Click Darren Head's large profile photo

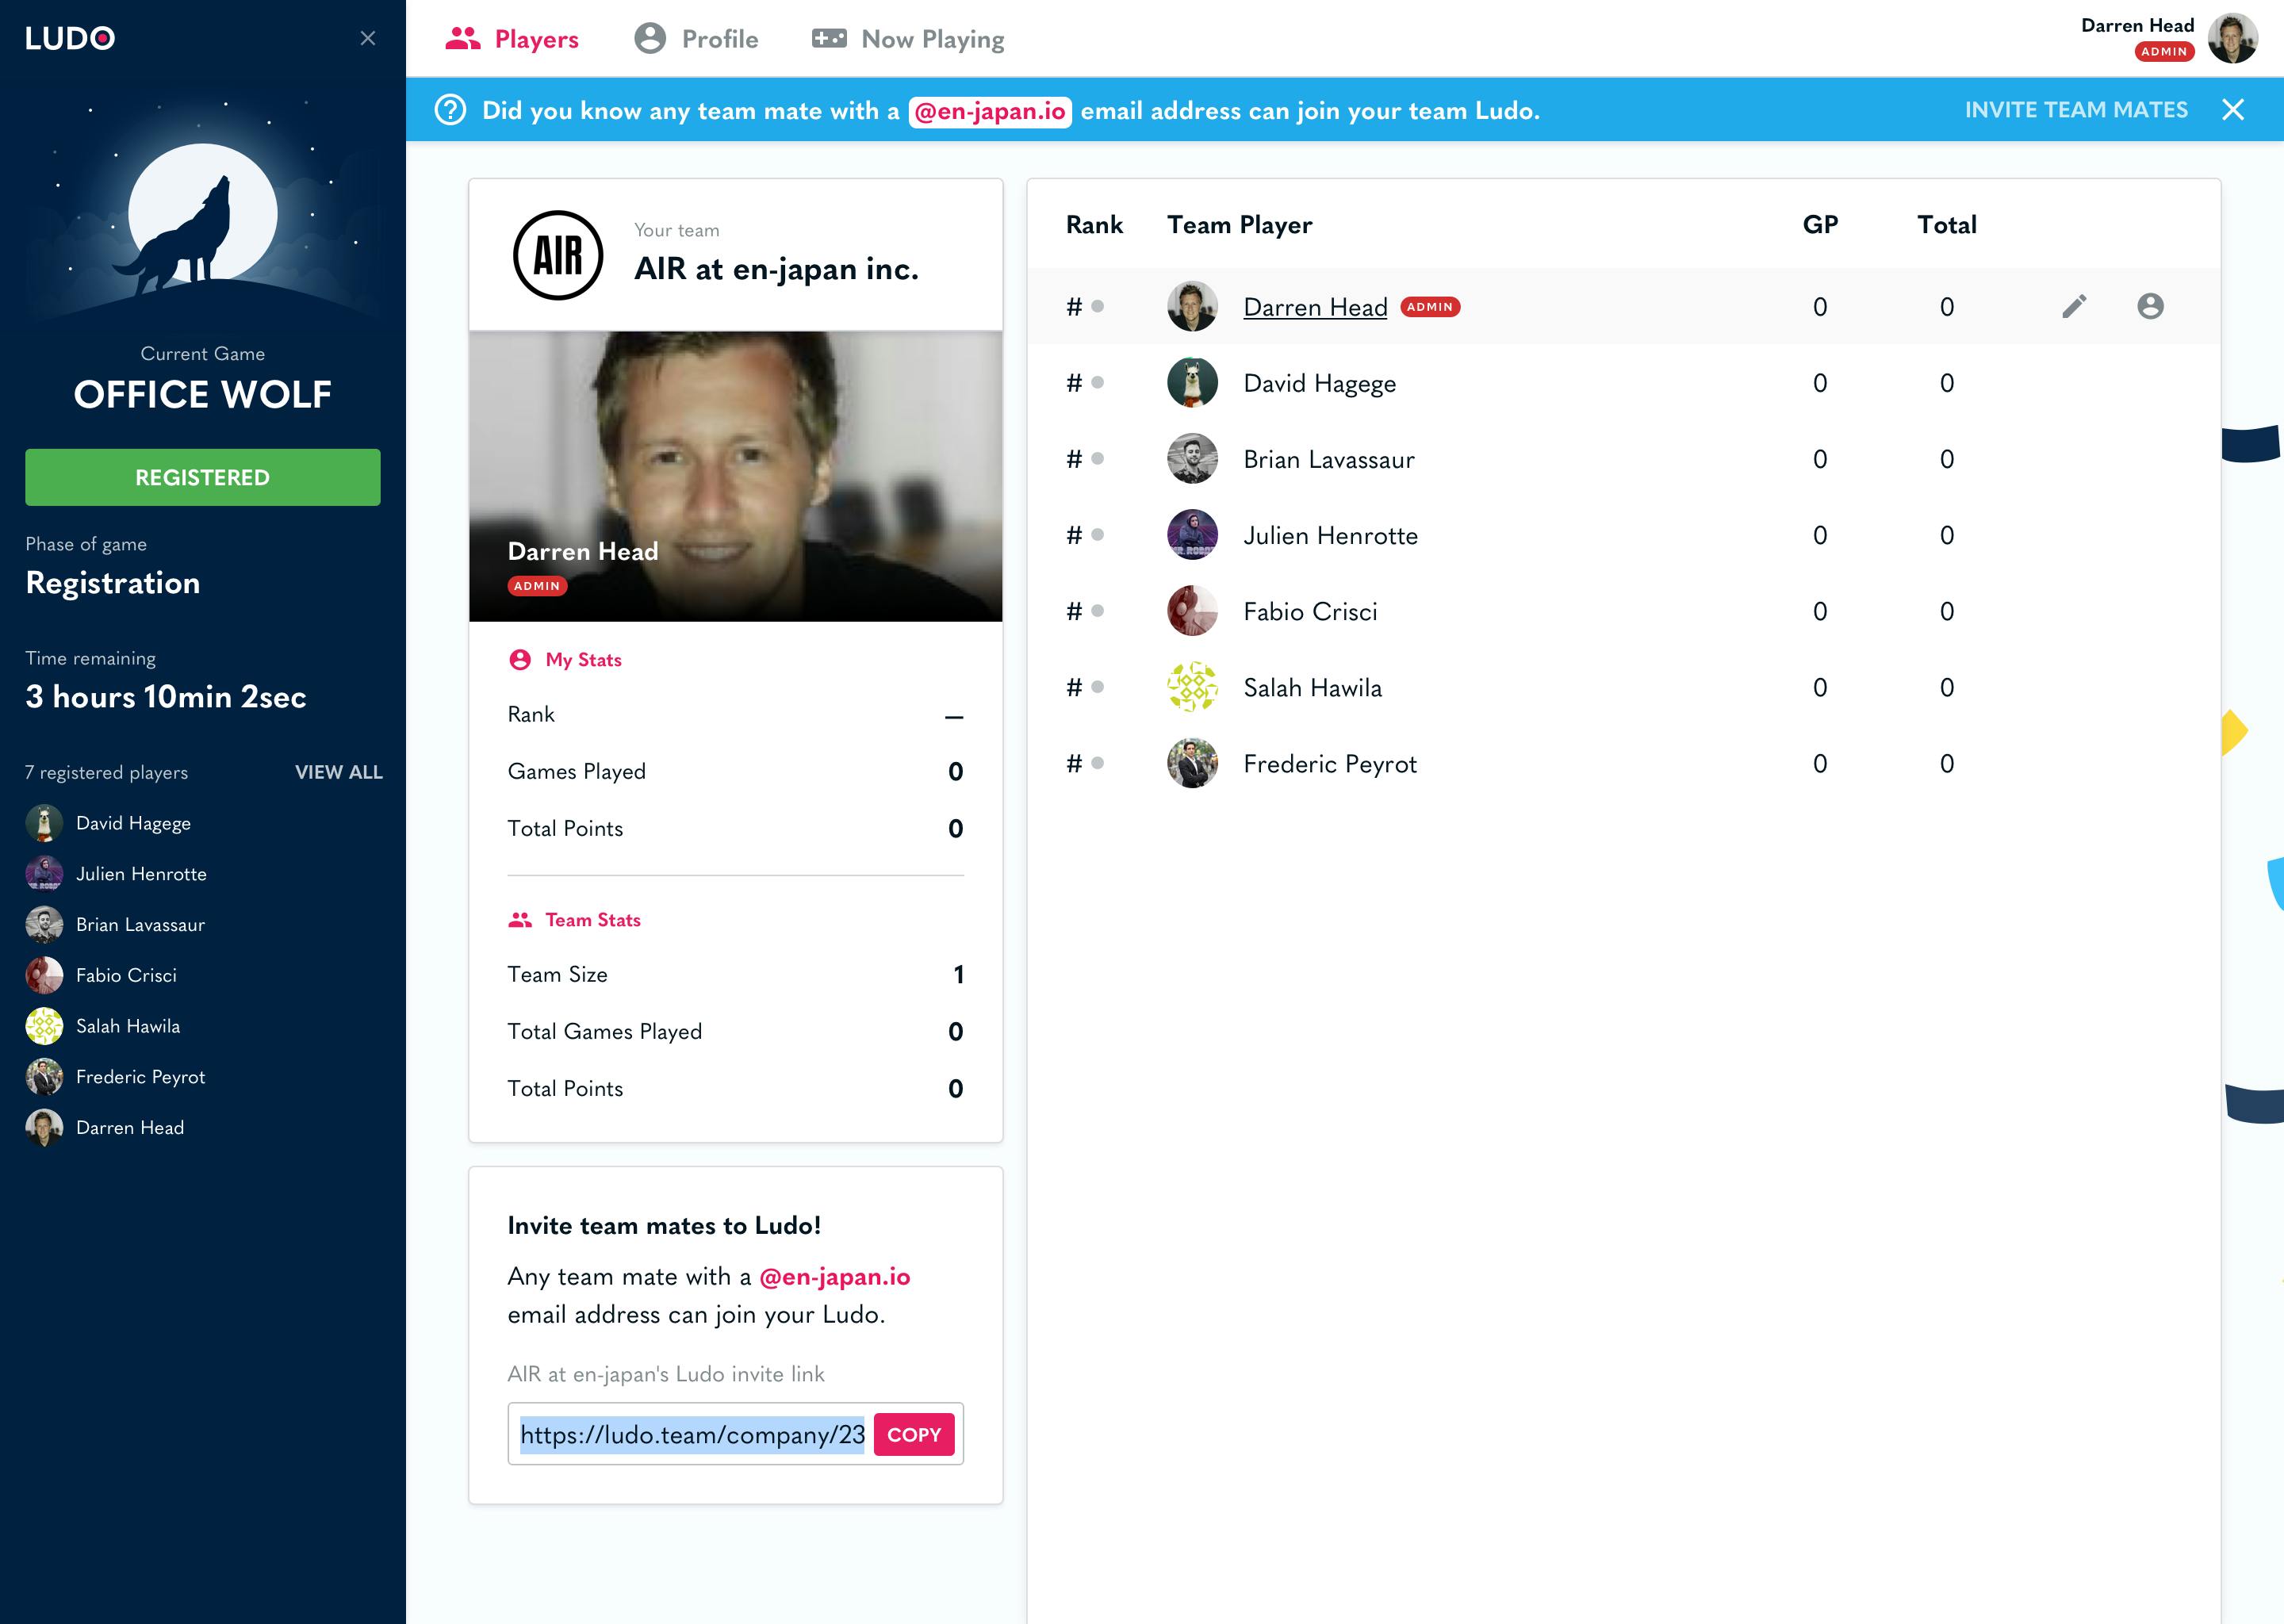[x=736, y=476]
